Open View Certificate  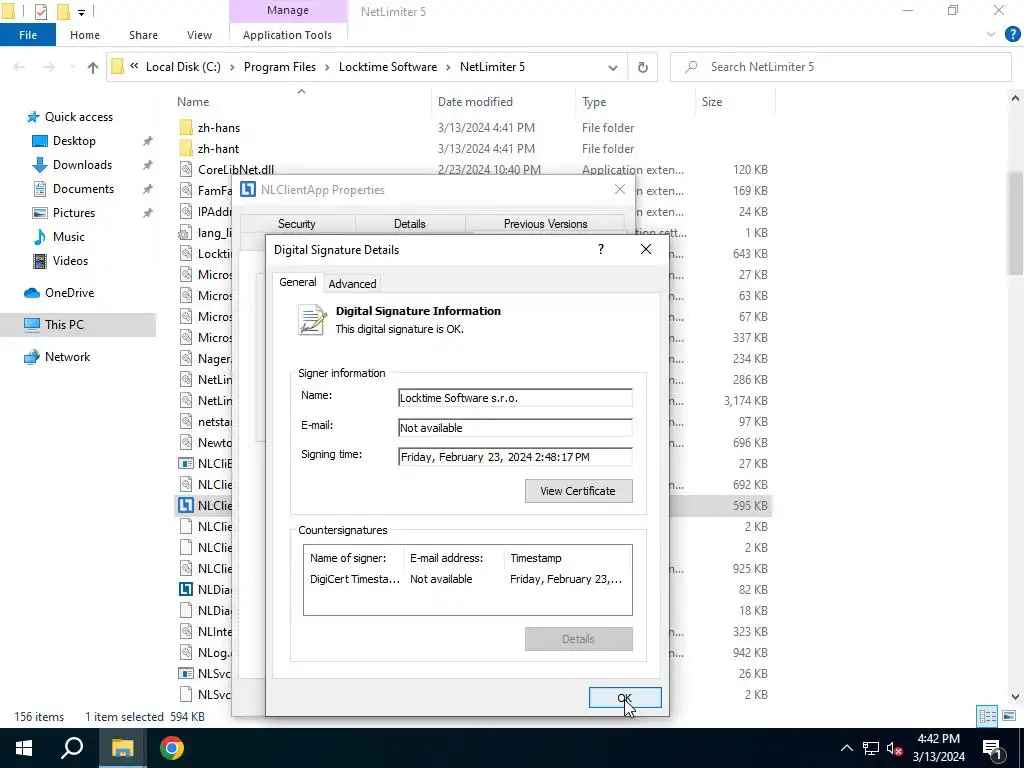point(578,491)
